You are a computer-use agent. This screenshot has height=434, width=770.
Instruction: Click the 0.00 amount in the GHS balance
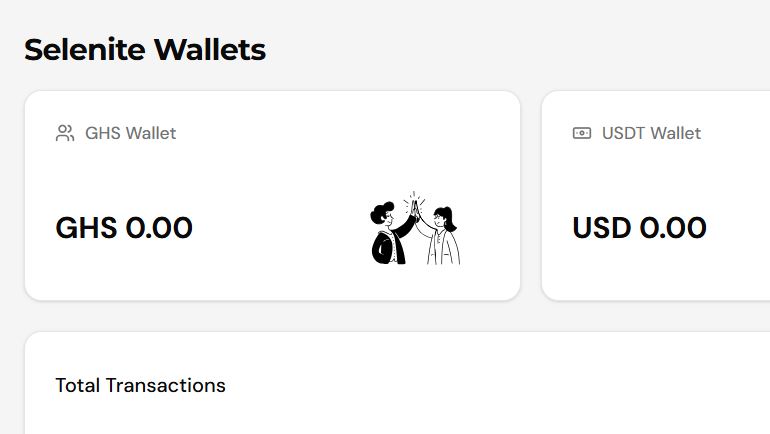pos(159,228)
